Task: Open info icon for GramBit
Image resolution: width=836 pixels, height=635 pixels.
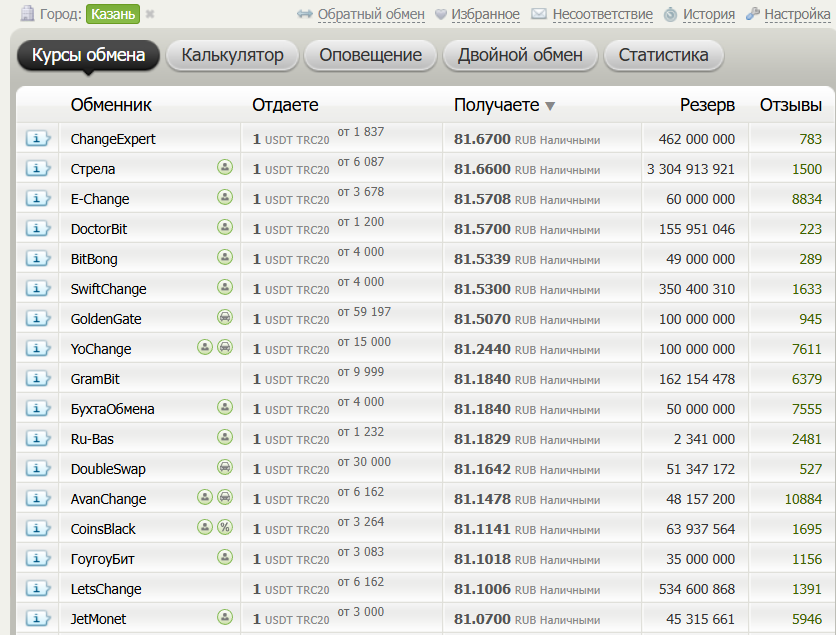Action: point(37,379)
